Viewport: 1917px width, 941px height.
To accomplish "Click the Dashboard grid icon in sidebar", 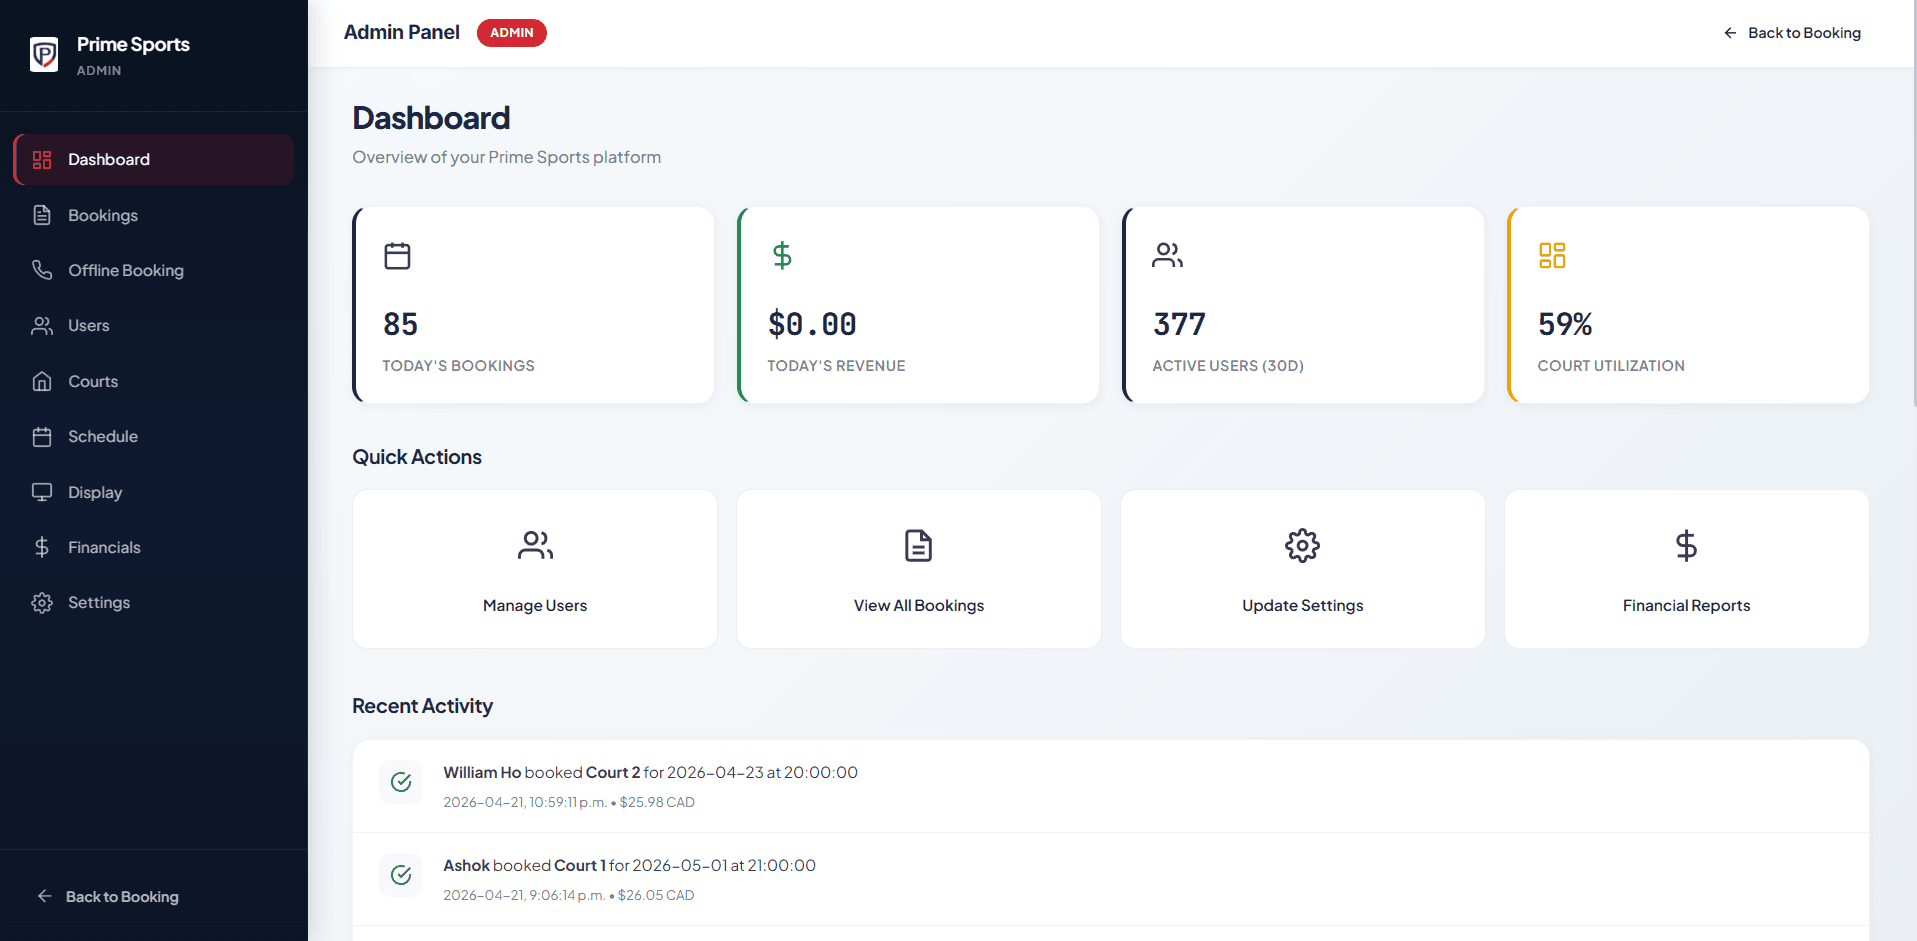I will [x=42, y=160].
